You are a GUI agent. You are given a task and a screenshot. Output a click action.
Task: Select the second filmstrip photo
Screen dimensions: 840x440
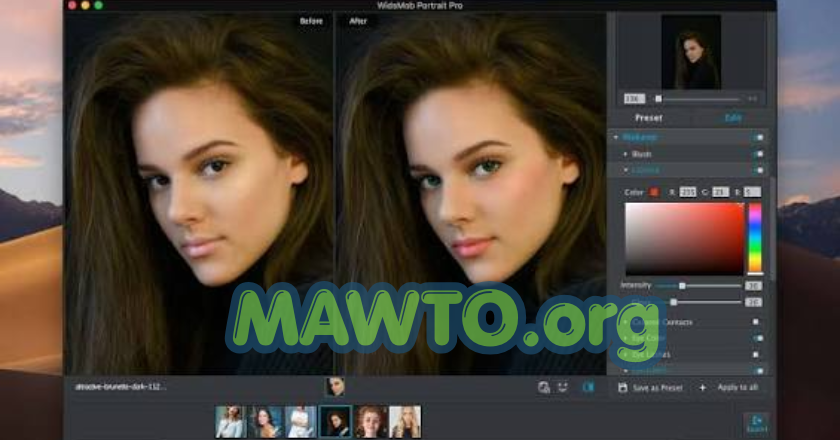[266, 422]
